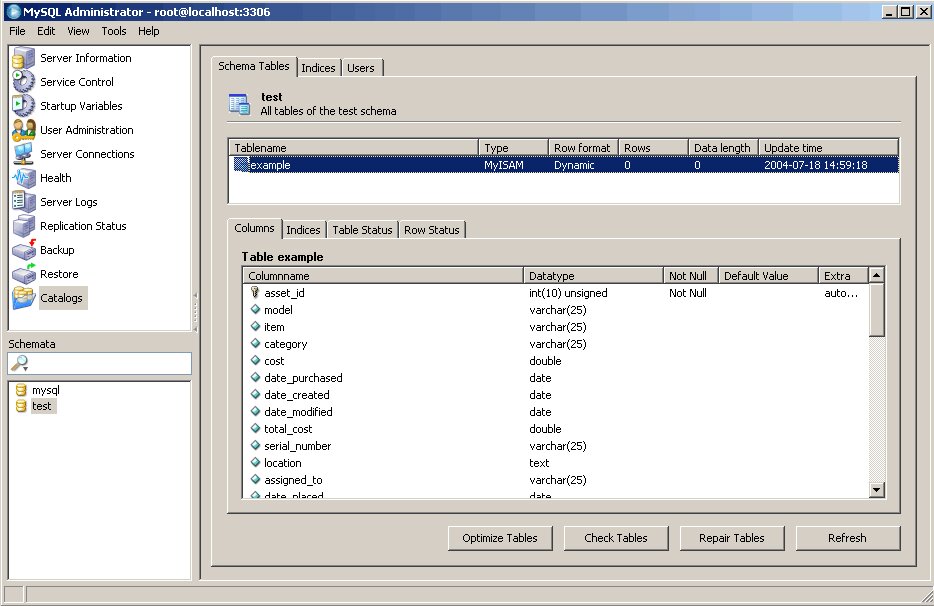
Task: Click the Default Value column header
Action: 768,276
